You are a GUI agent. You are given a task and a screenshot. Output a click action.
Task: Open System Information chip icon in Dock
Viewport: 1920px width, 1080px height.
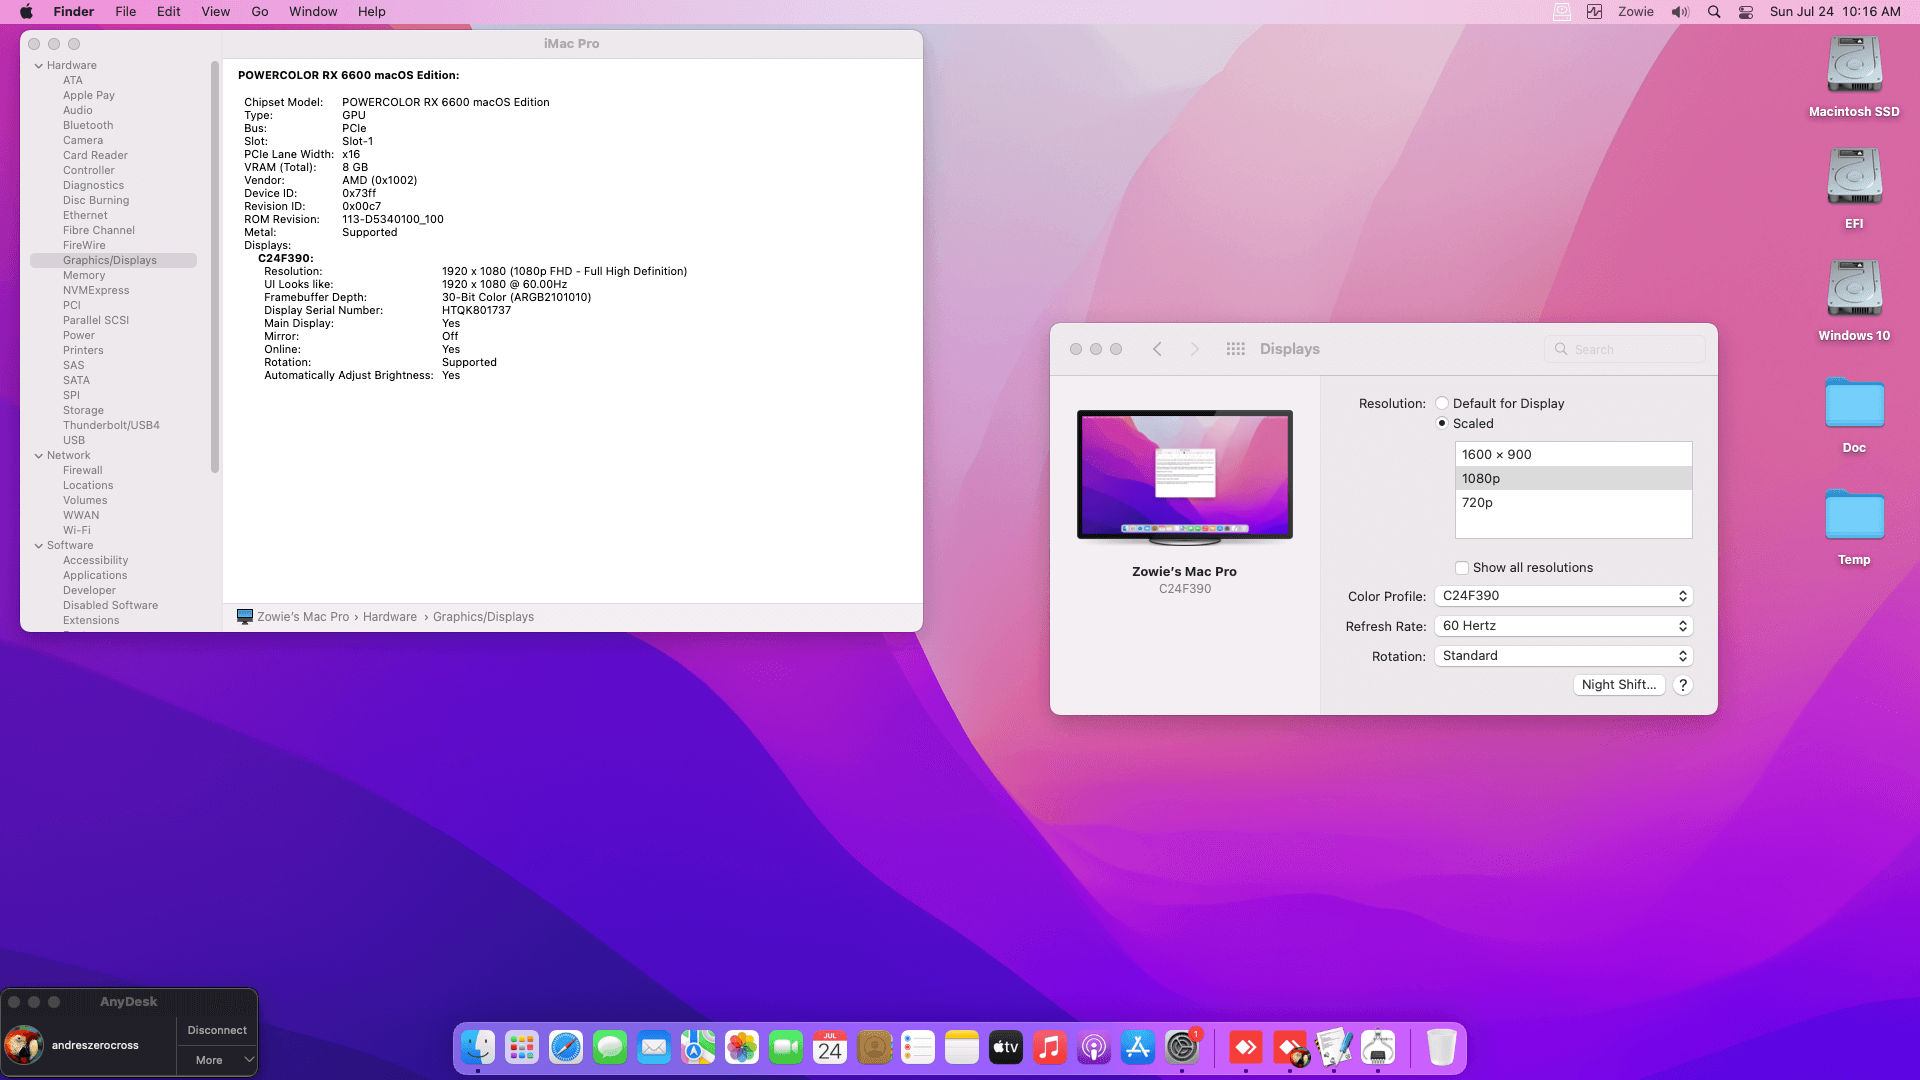pyautogui.click(x=1378, y=1047)
